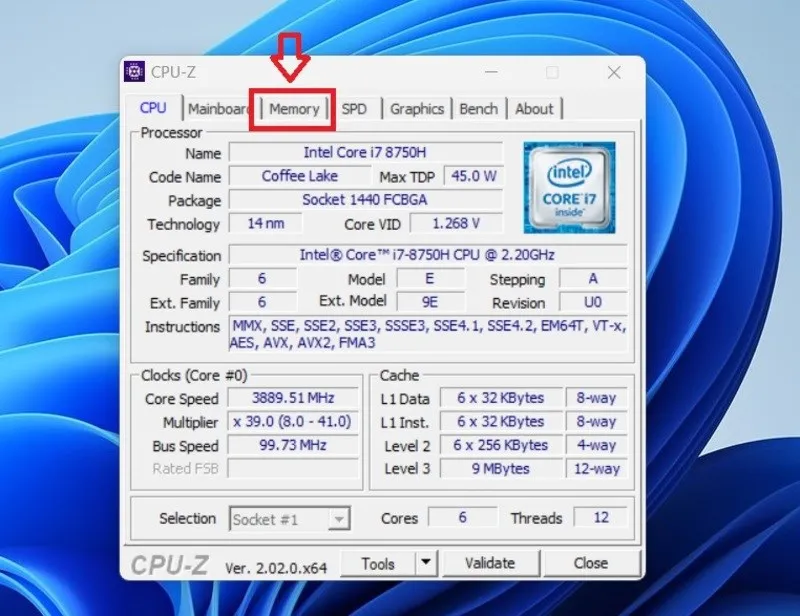The width and height of the screenshot is (800, 616).
Task: Switch to the Memory tab
Action: pos(293,108)
